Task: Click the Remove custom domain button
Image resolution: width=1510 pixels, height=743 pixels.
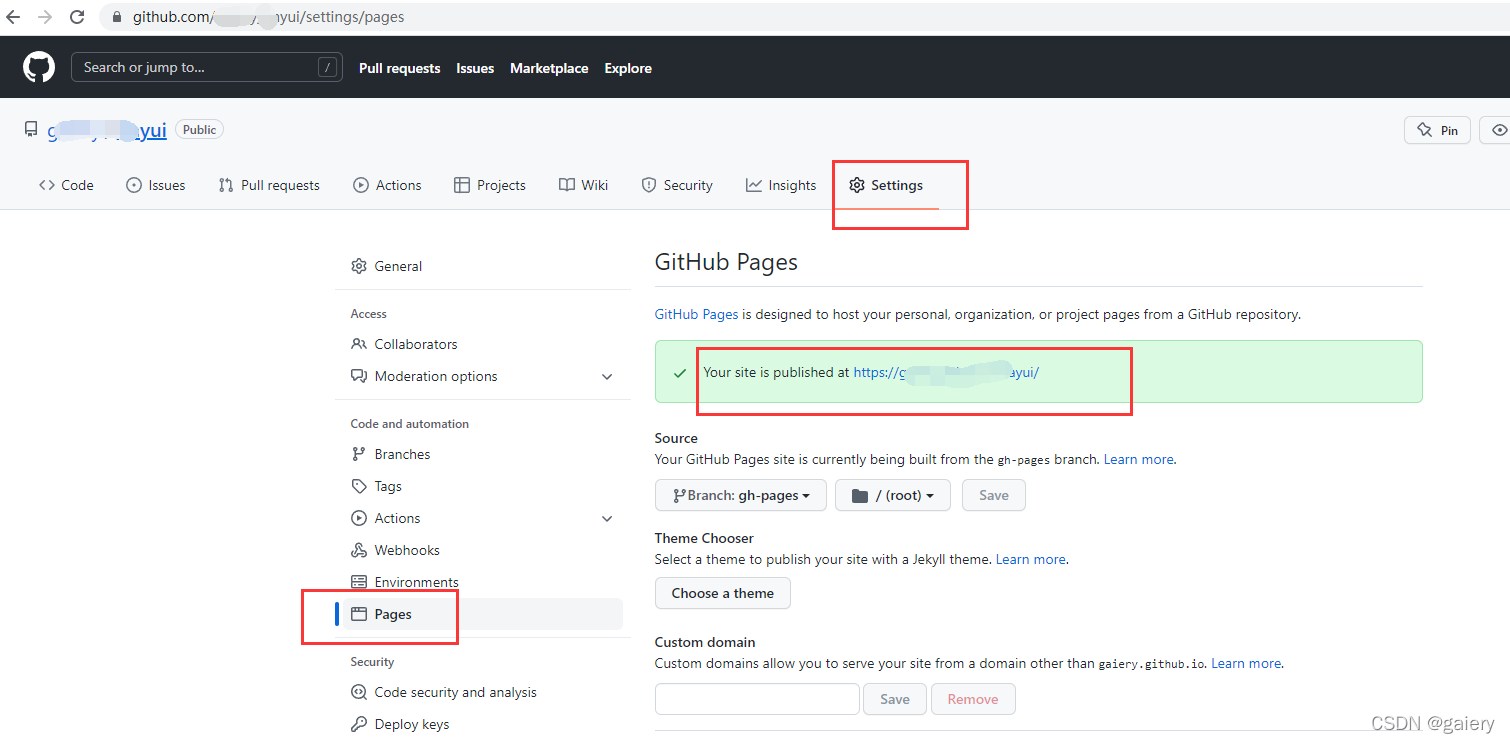Action: point(973,699)
